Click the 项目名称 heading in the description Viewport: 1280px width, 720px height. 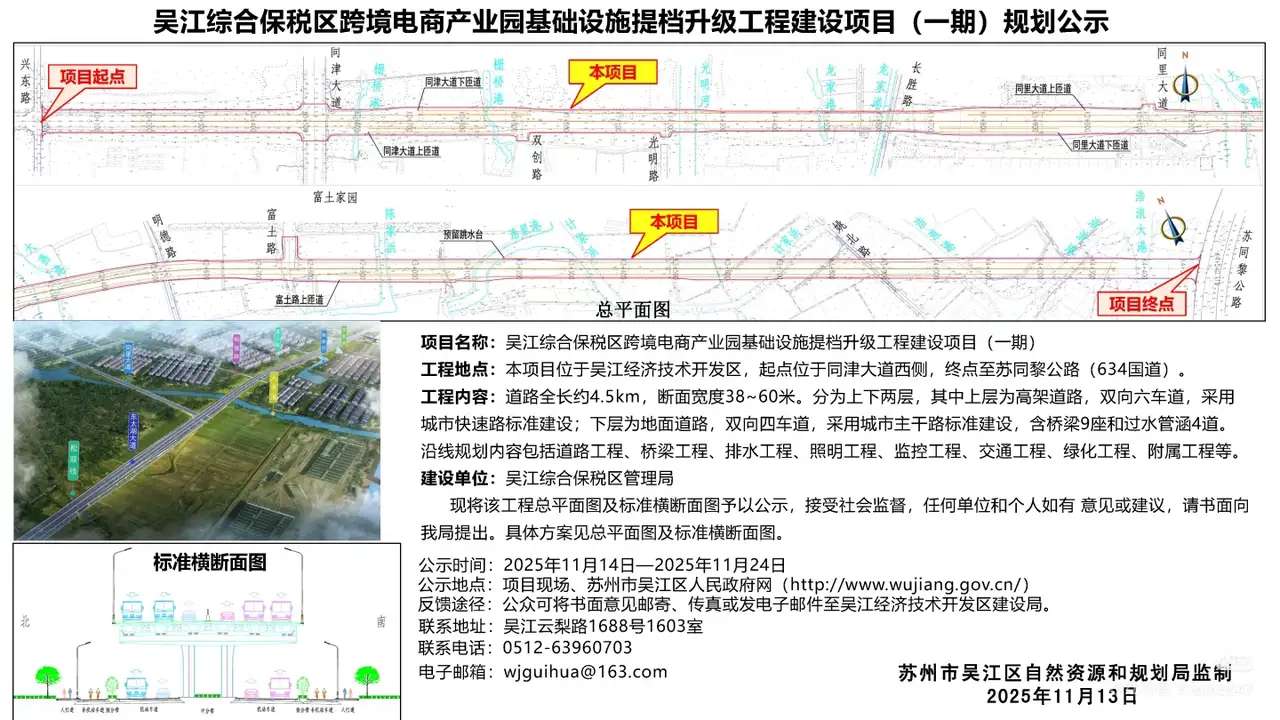coord(458,341)
